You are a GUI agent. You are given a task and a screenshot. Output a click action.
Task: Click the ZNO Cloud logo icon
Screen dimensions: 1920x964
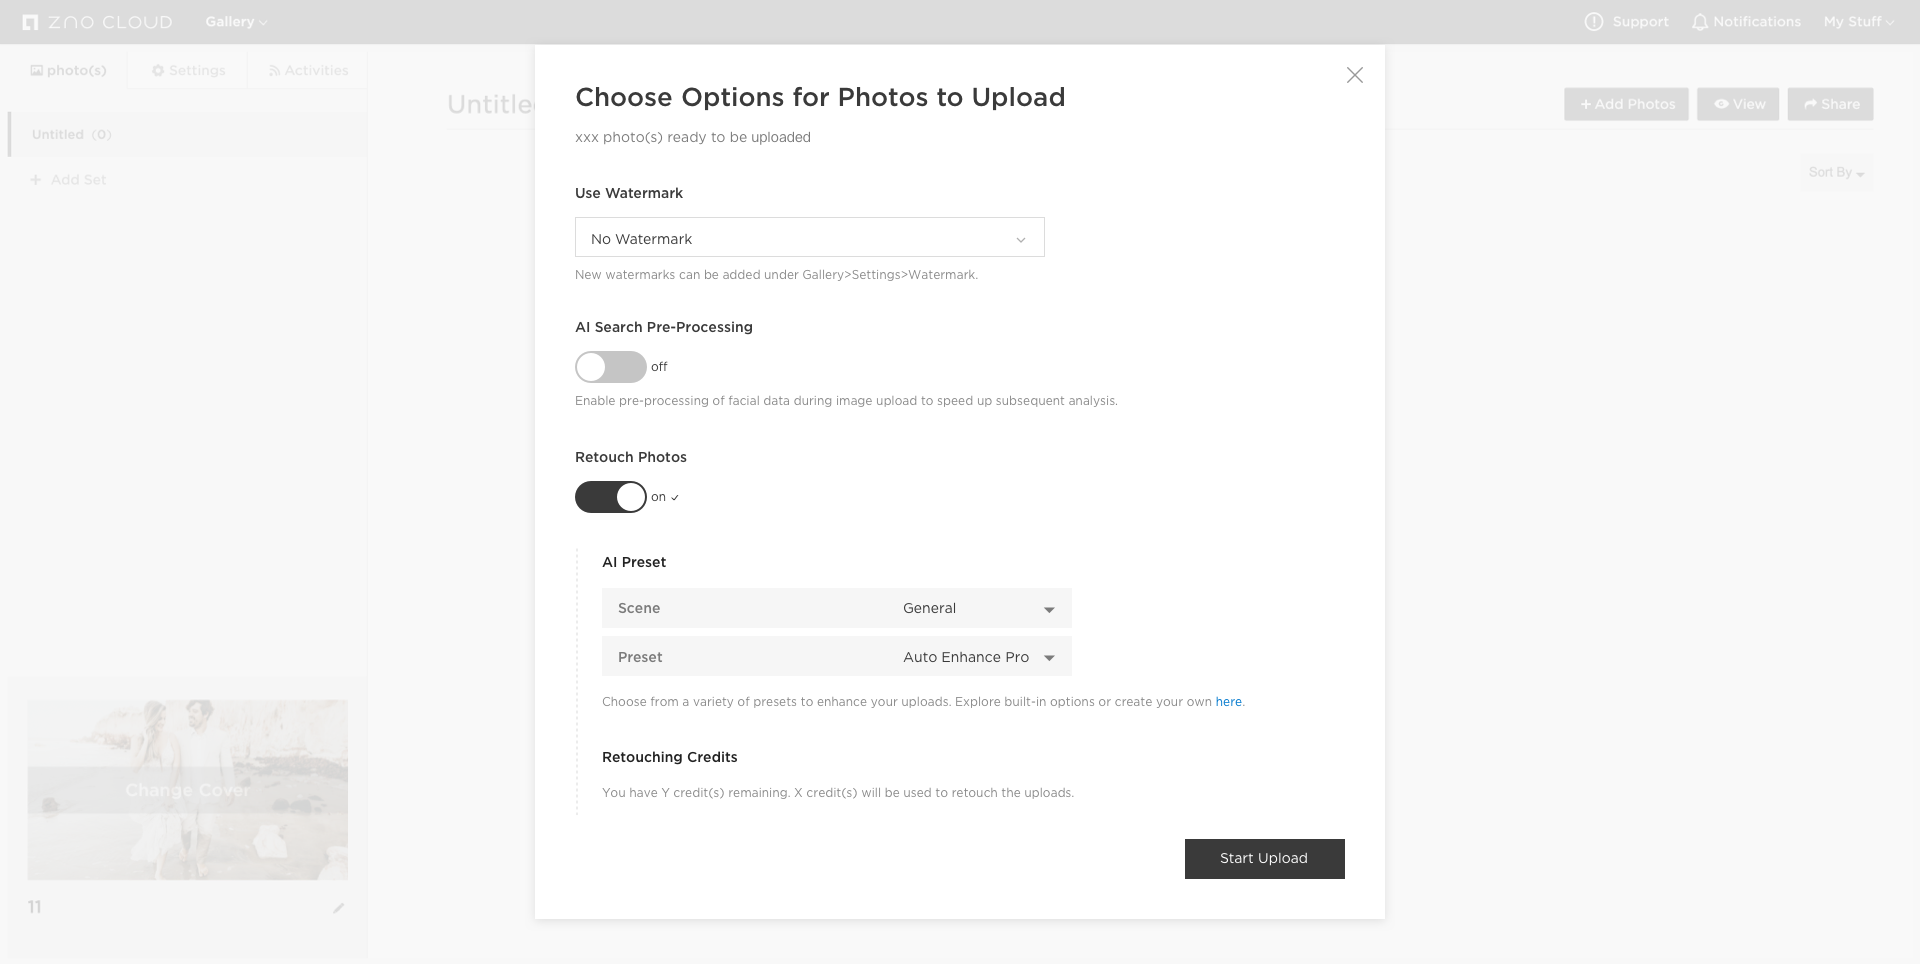click(30, 22)
